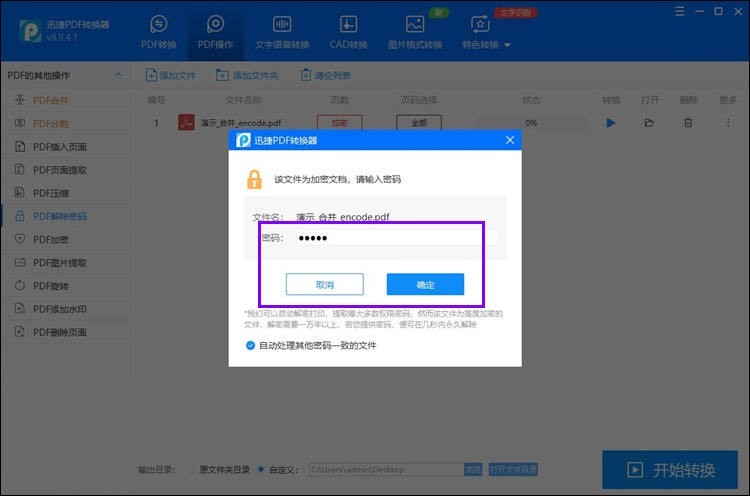The width and height of the screenshot is (750, 496).
Task: Close the password dialog
Action: (510, 140)
